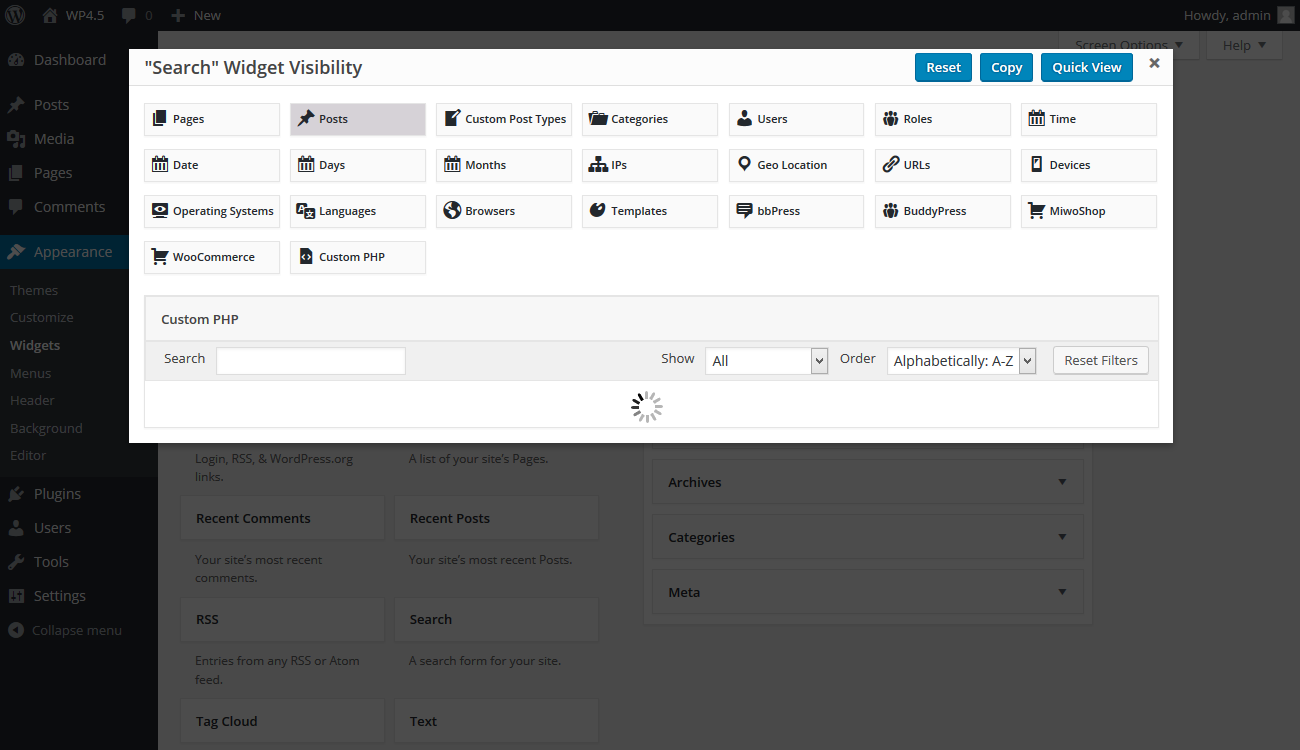The width and height of the screenshot is (1300, 750).
Task: Select the bbPress filter
Action: tap(796, 211)
